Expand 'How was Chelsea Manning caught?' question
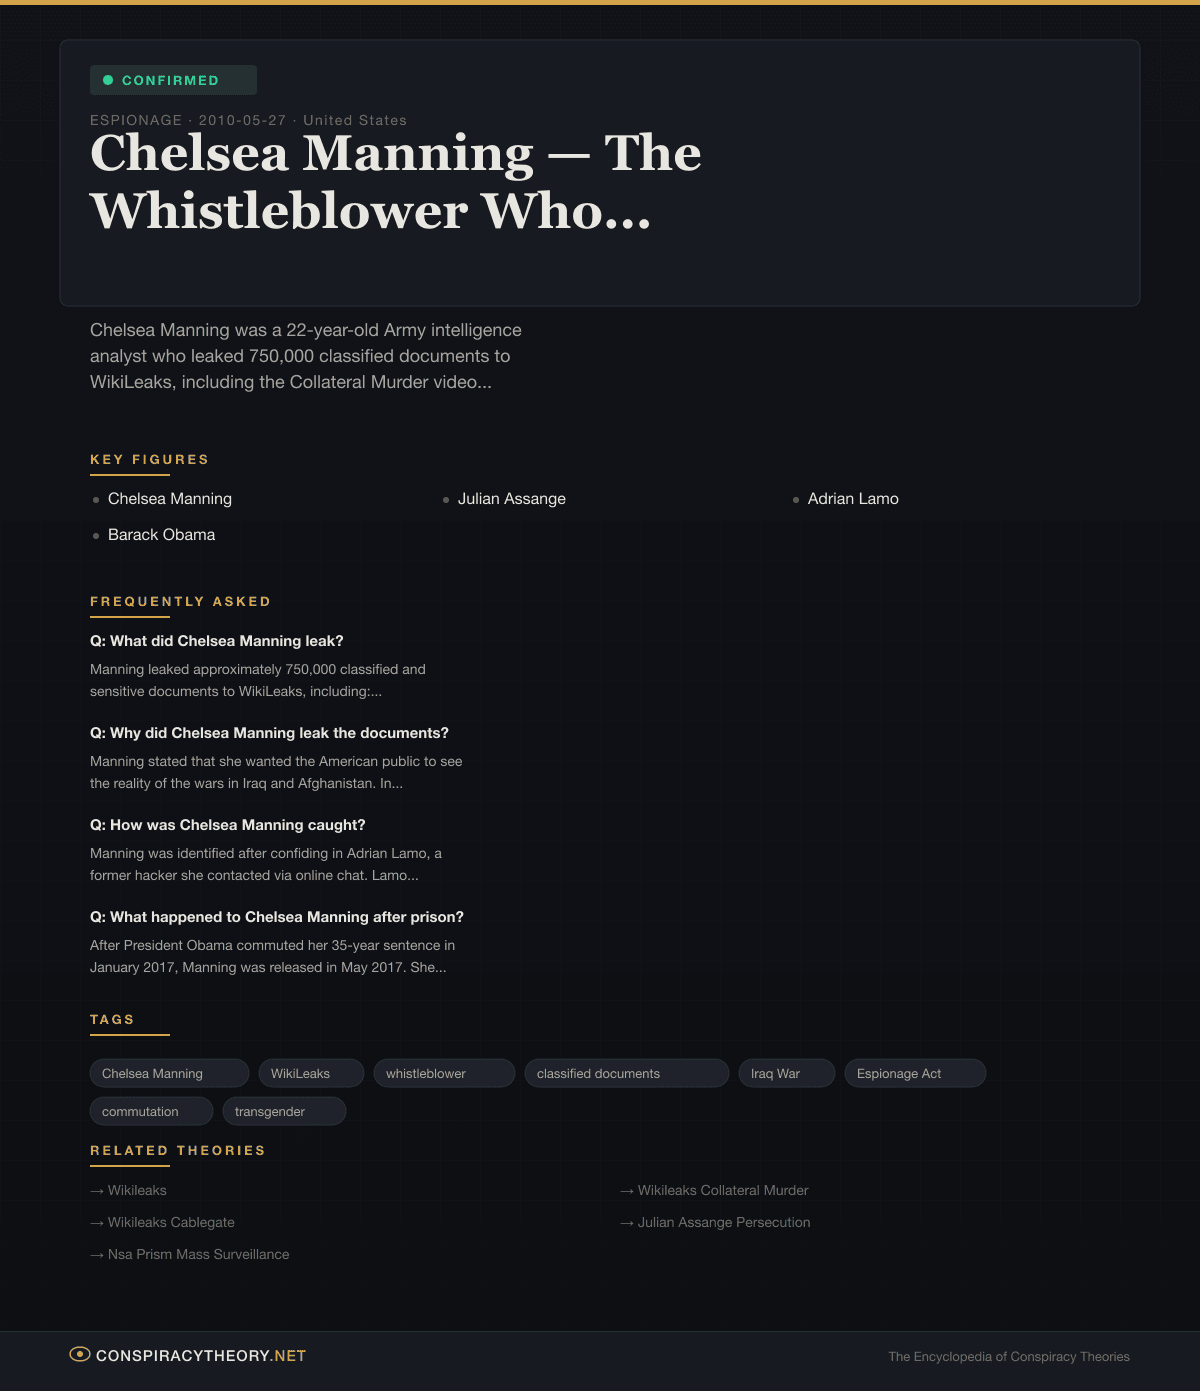 [x=228, y=825]
